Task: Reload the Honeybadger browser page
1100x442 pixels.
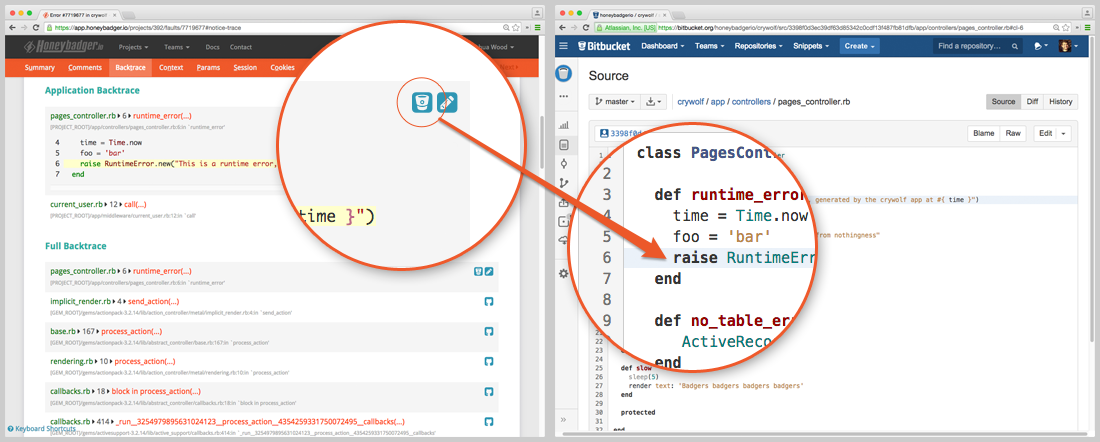Action: [36, 27]
